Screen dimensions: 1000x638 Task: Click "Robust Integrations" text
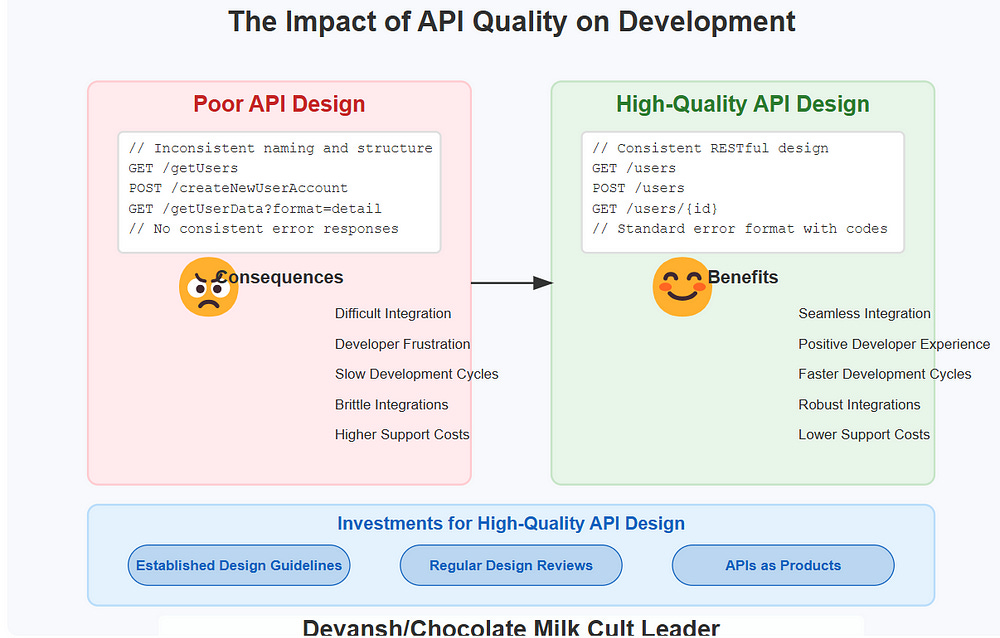click(859, 405)
